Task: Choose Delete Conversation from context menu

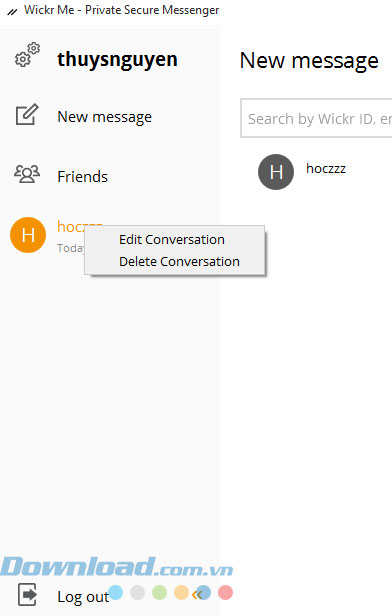Action: pos(179,262)
